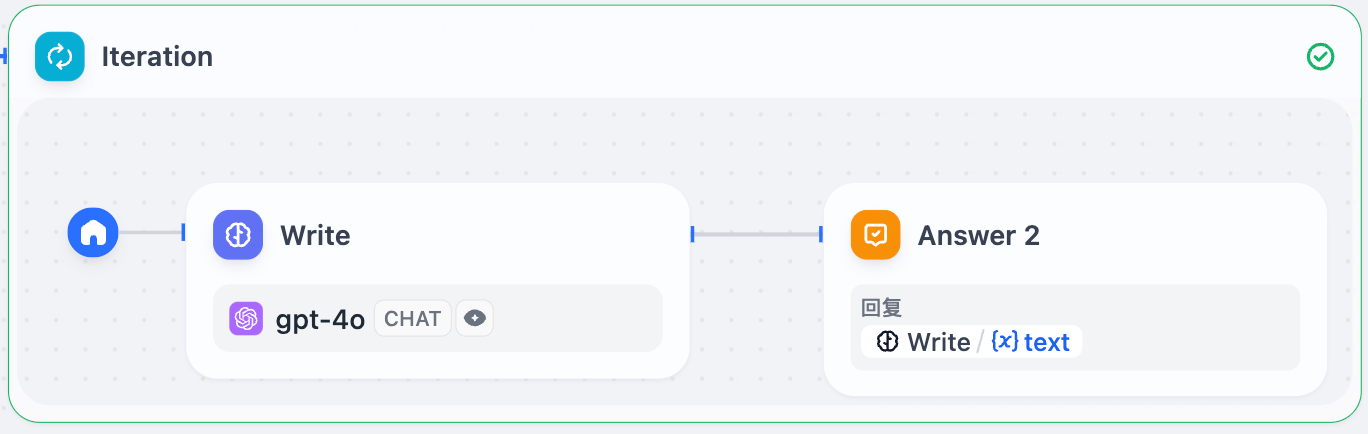Click the purple gpt-4o model icon

(x=245, y=318)
